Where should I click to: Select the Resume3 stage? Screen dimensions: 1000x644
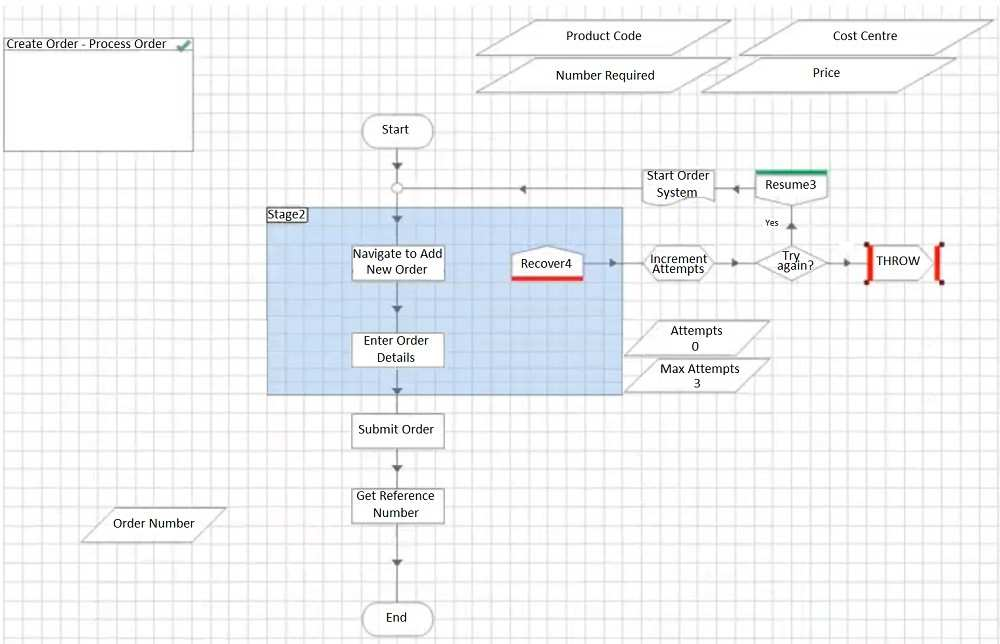[791, 185]
